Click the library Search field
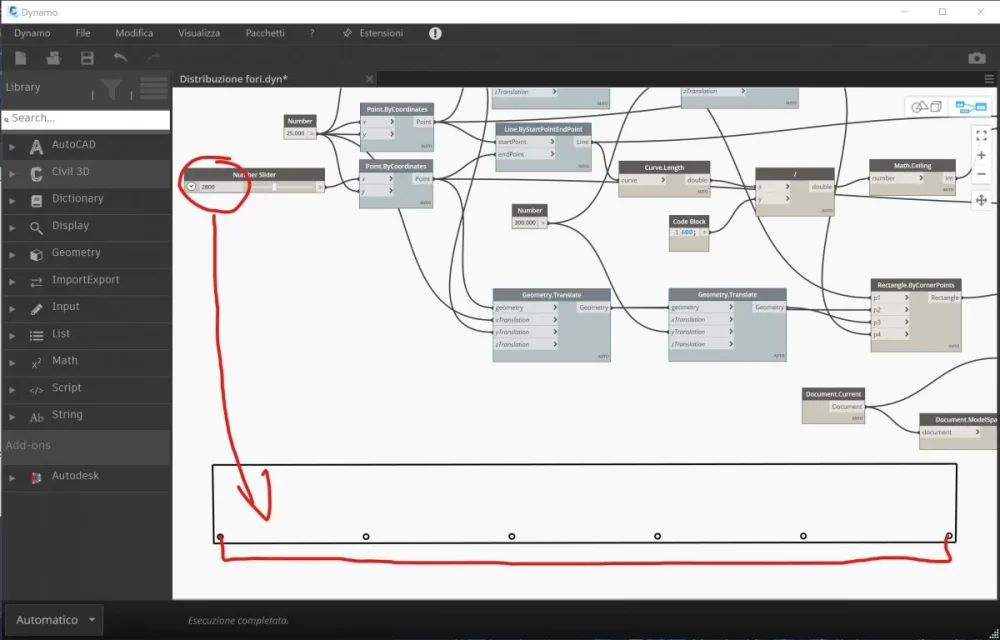 [85, 118]
